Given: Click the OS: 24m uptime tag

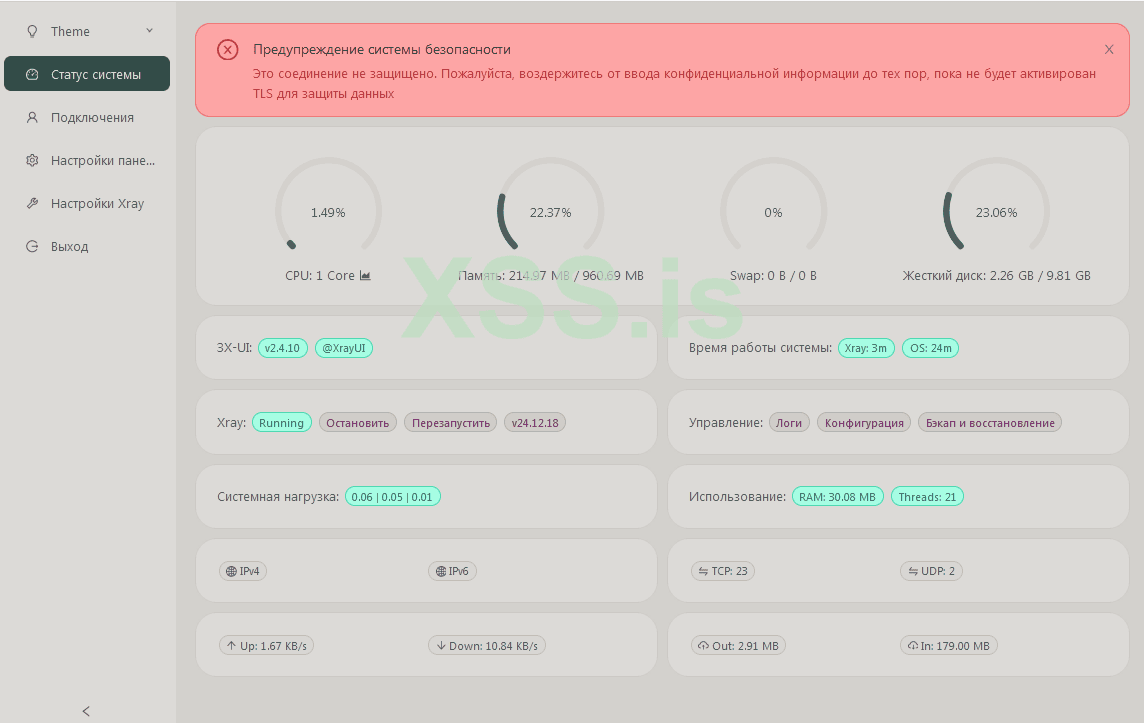Looking at the screenshot, I should [930, 348].
